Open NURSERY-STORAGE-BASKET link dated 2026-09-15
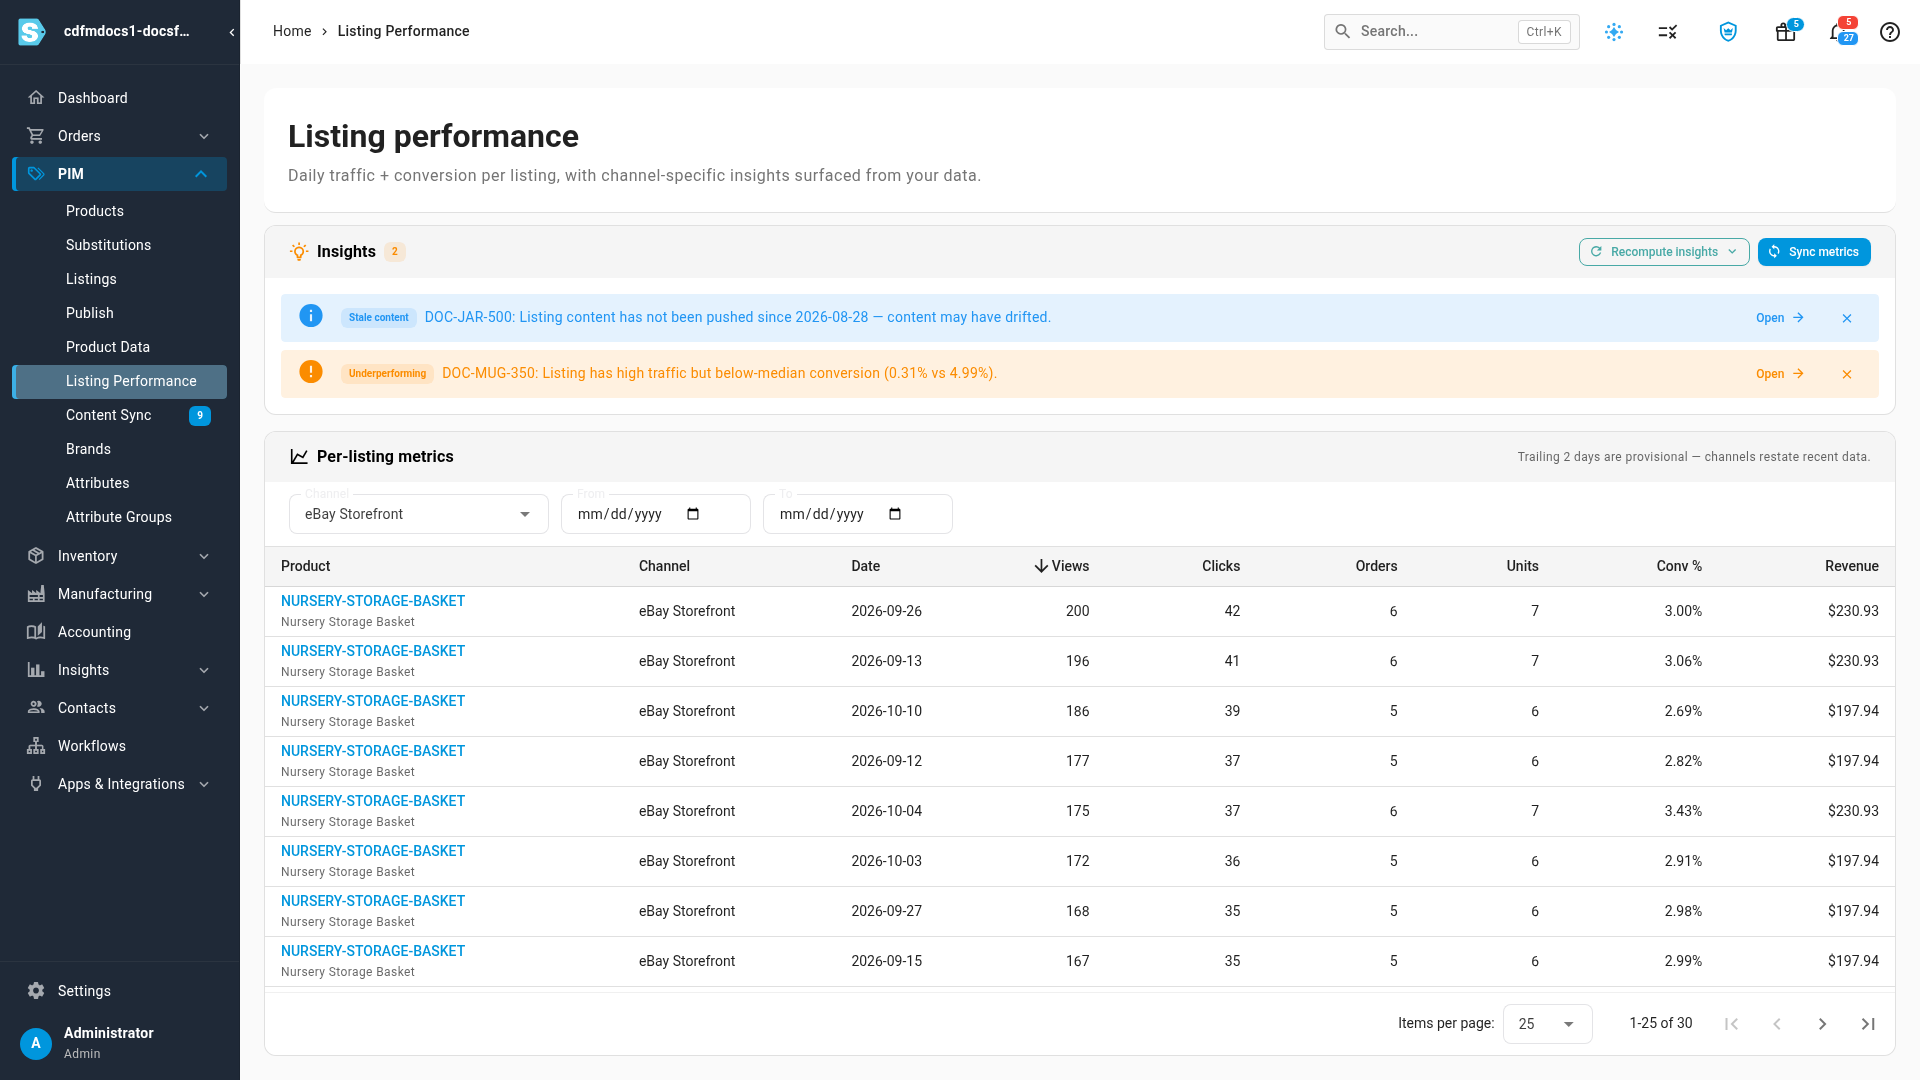The height and width of the screenshot is (1080, 1920). pyautogui.click(x=373, y=951)
